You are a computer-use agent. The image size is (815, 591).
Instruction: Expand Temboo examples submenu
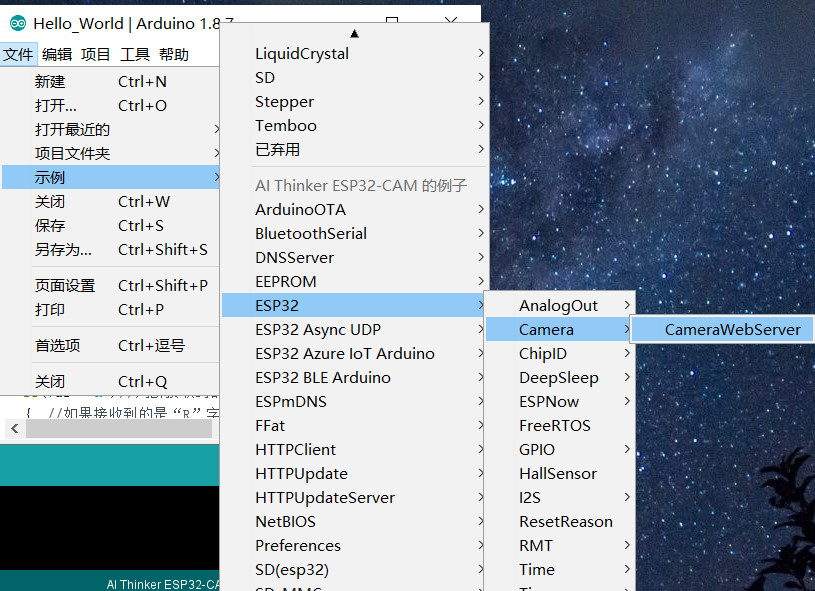click(x=354, y=125)
